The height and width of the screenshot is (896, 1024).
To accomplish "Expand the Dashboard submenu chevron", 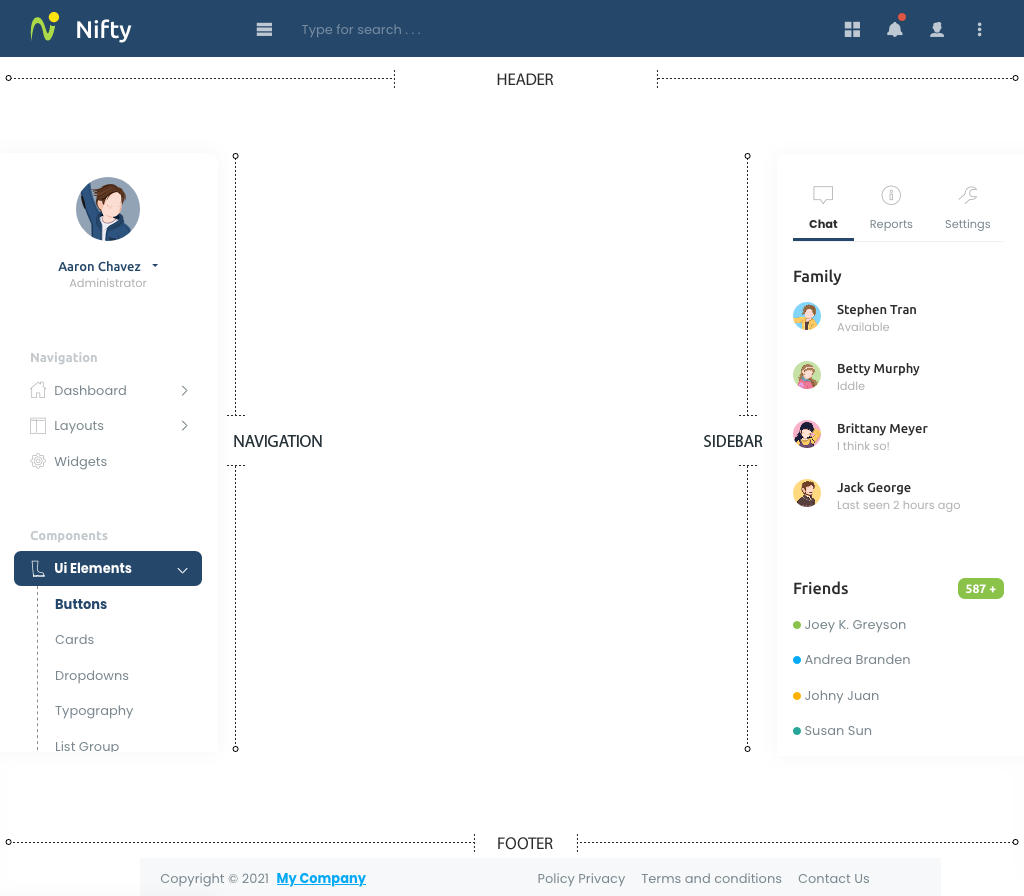I will click(x=185, y=391).
